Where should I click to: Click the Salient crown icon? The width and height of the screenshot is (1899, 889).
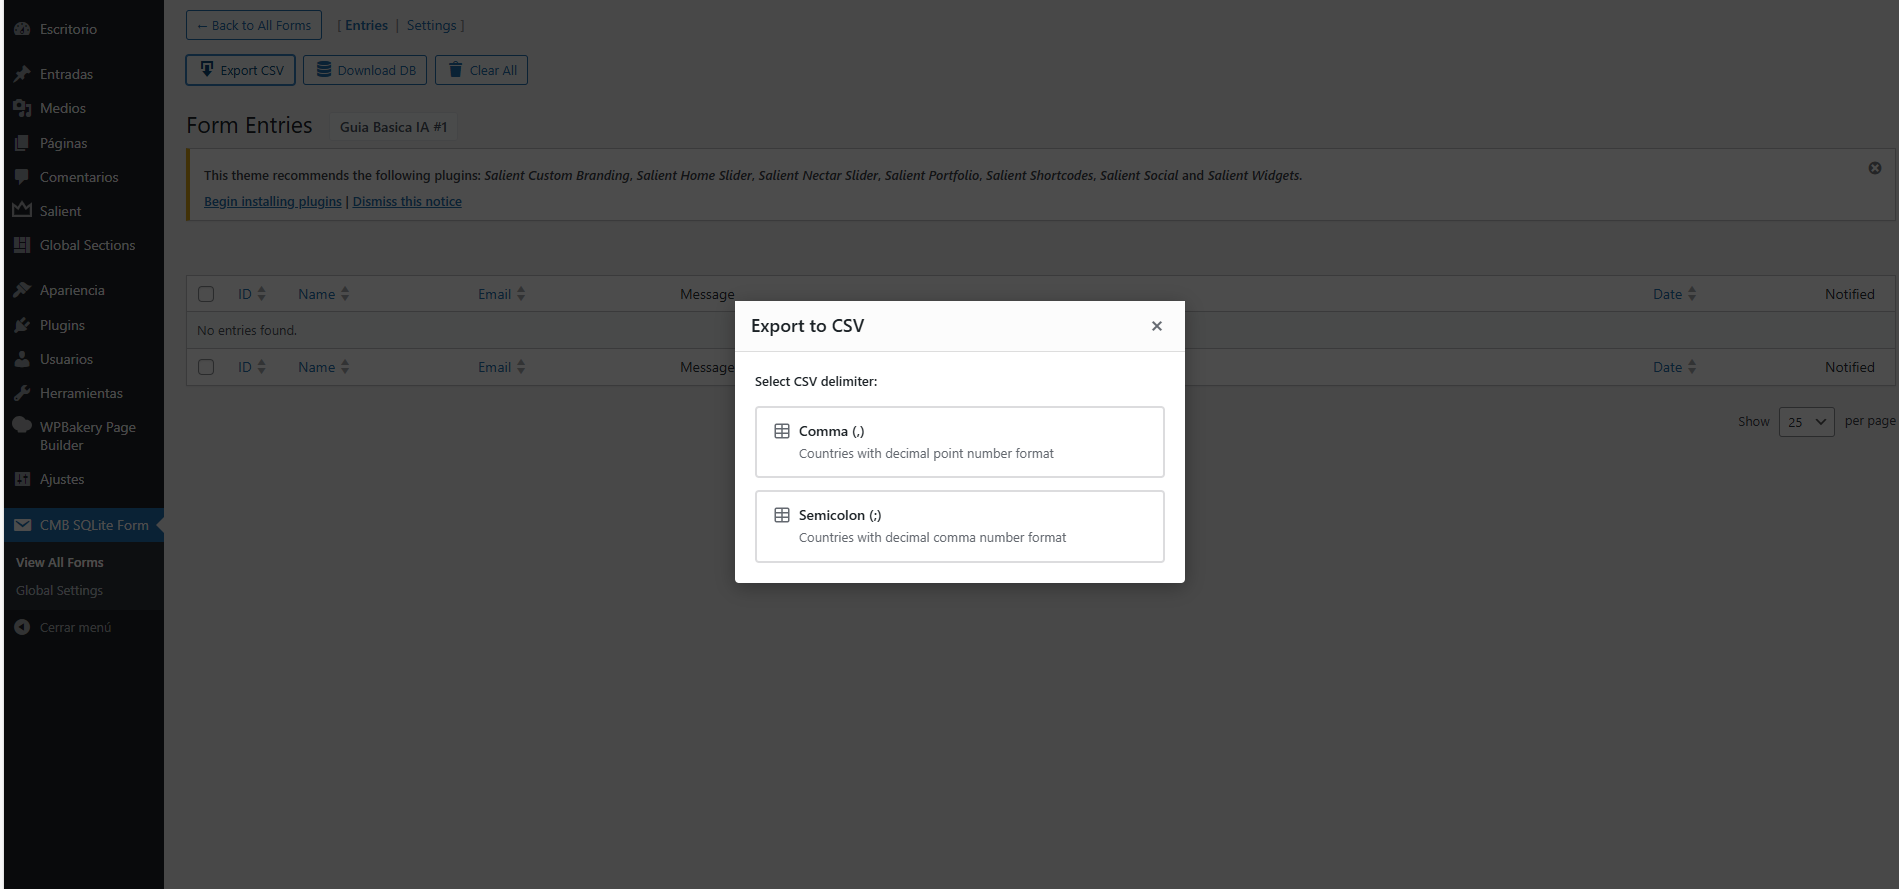(22, 210)
